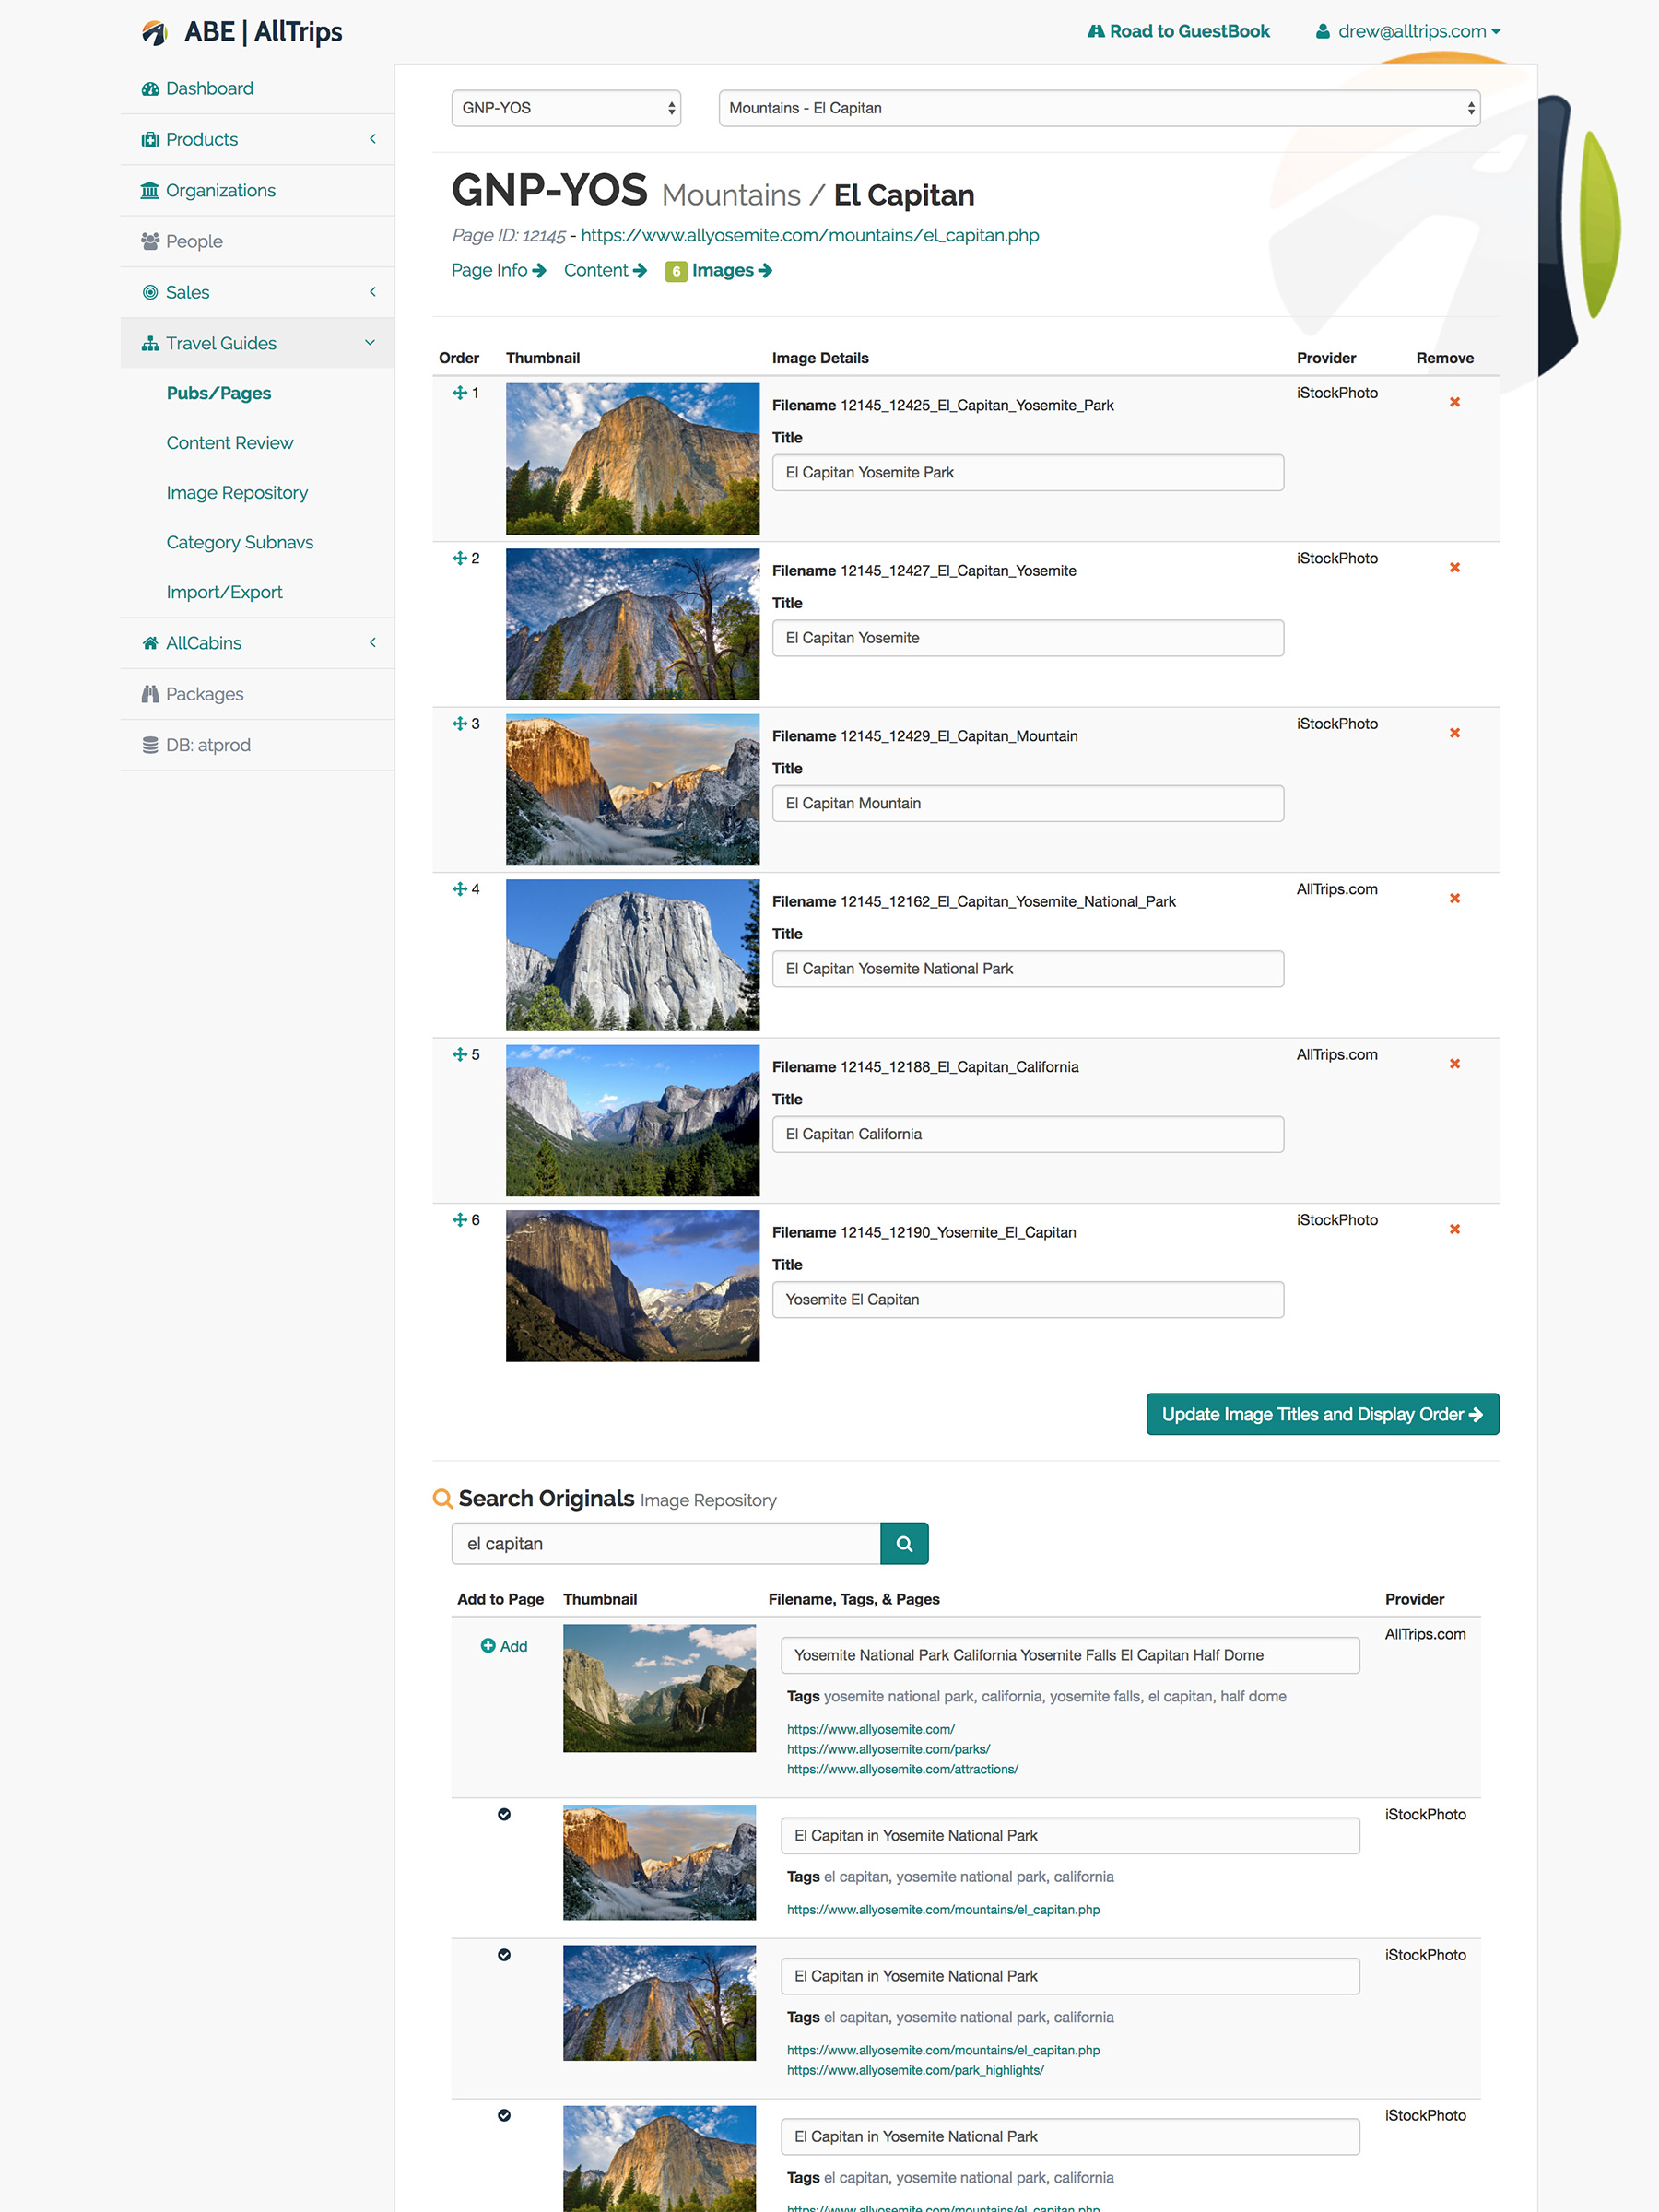
Task: Open the Mountains - El Capitan page dropdown
Action: [x=1098, y=108]
